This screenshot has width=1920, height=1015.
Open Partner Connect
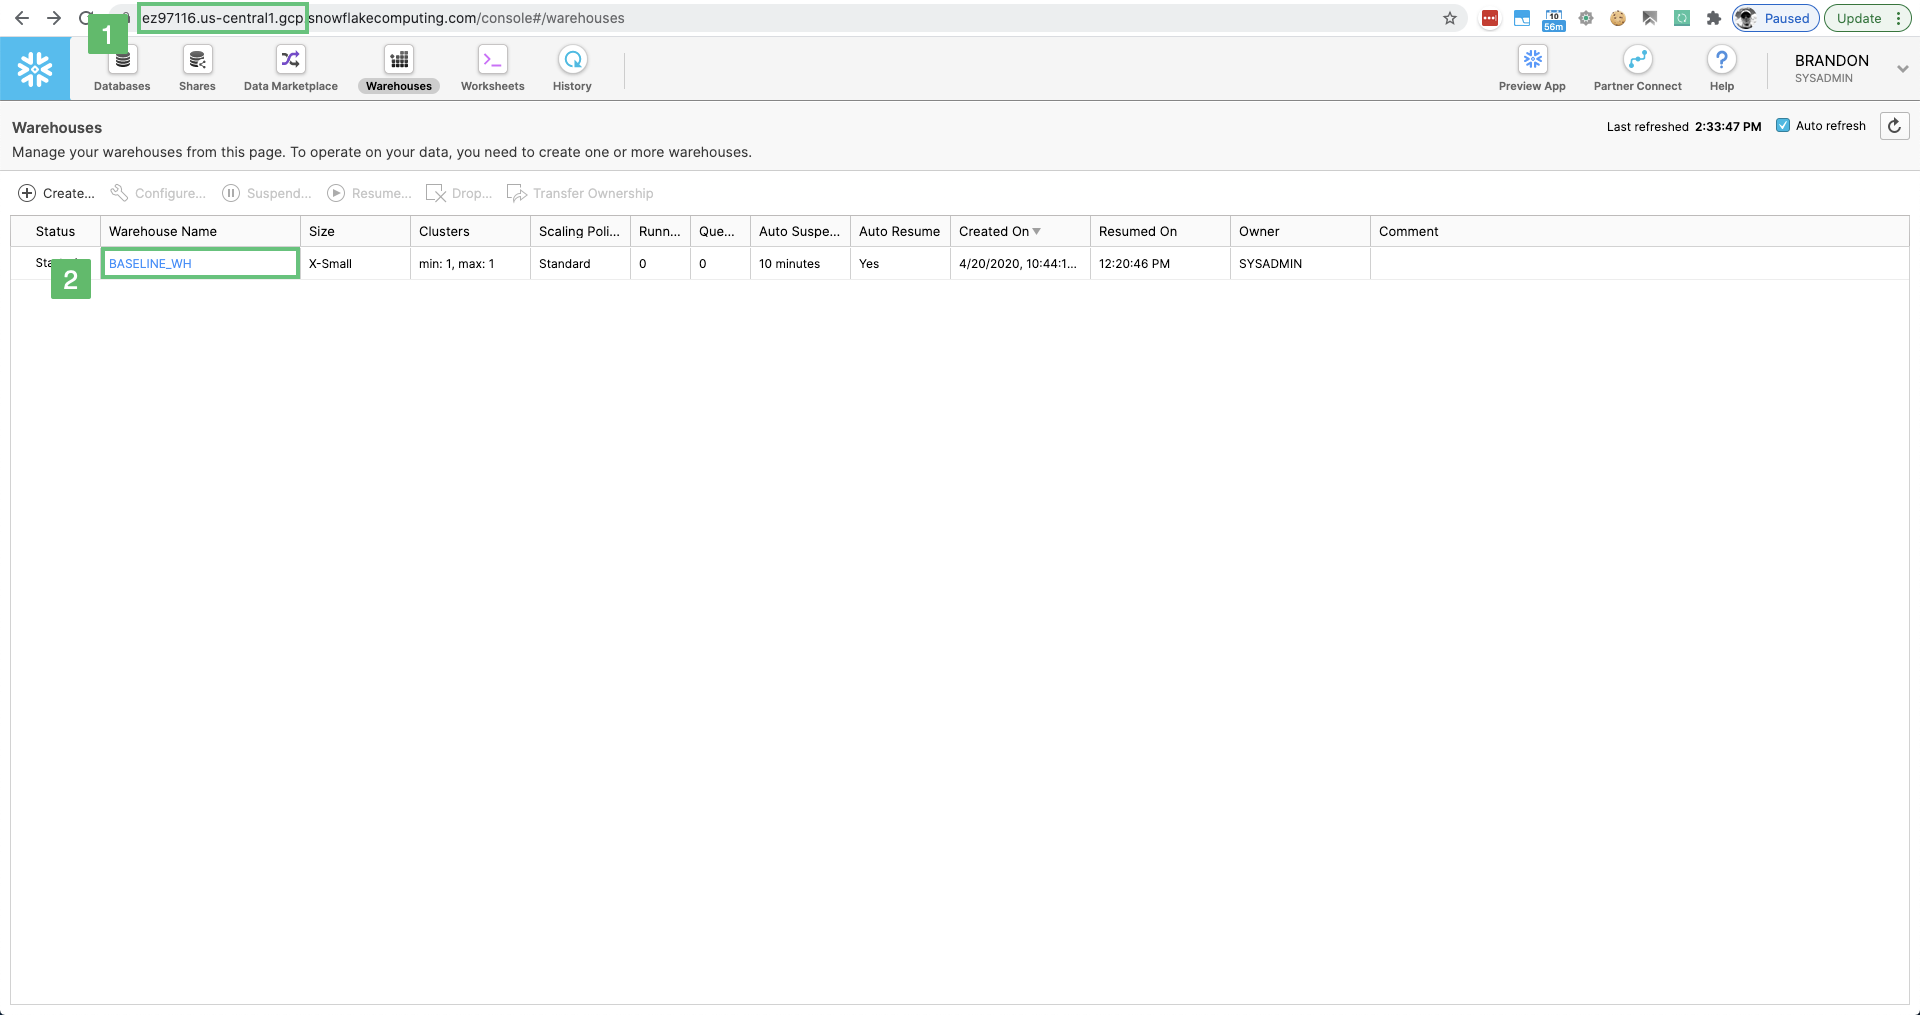tap(1637, 69)
